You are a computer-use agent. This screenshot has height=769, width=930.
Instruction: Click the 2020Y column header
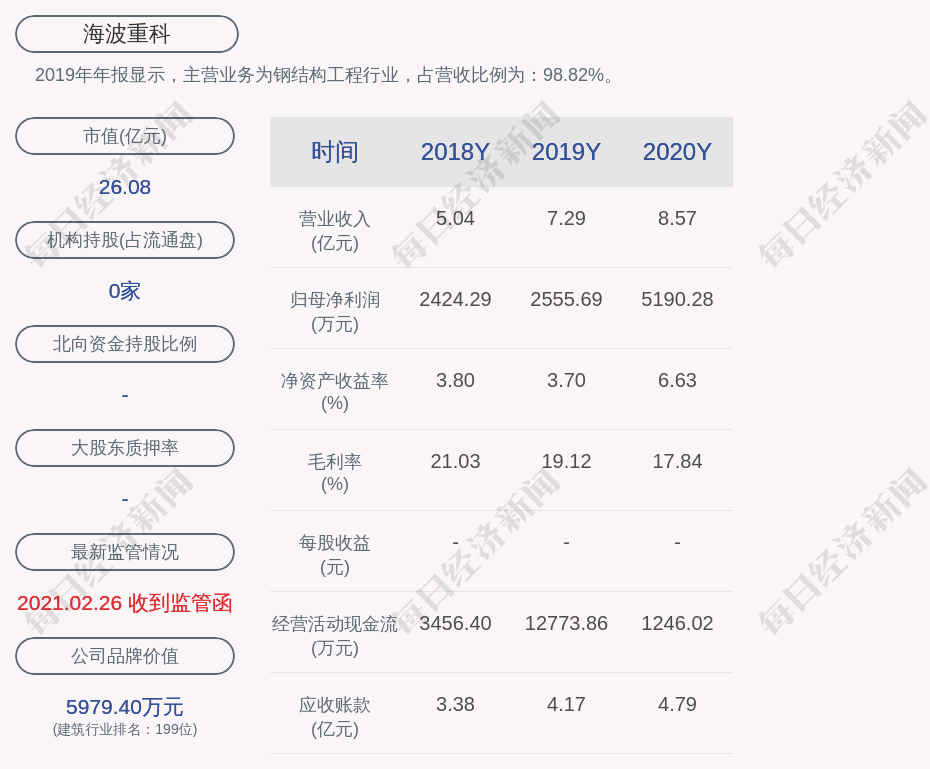tap(677, 152)
